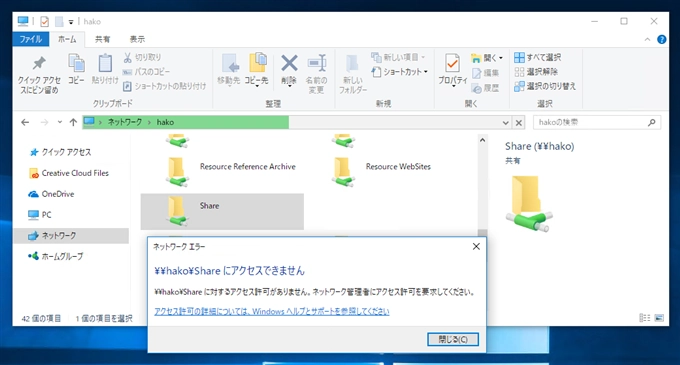The image size is (680, 365).
Task: Click the file list scroll up arrow
Action: (482, 140)
